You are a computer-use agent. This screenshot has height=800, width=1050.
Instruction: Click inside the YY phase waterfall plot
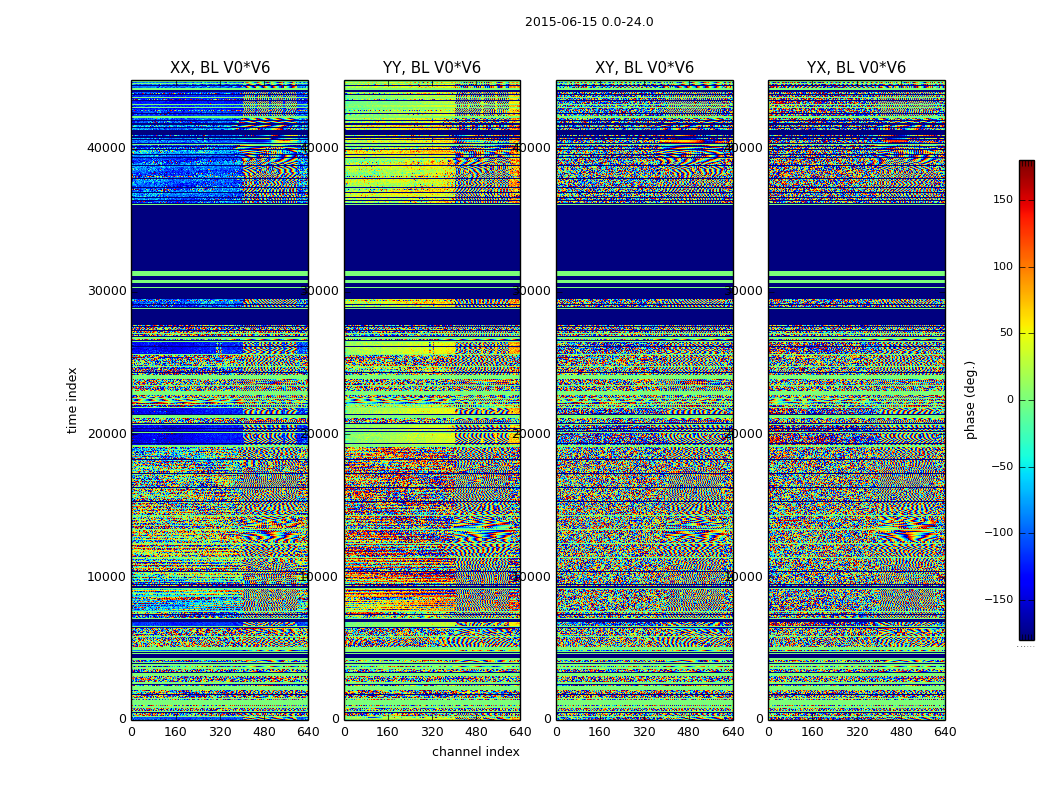(x=432, y=400)
